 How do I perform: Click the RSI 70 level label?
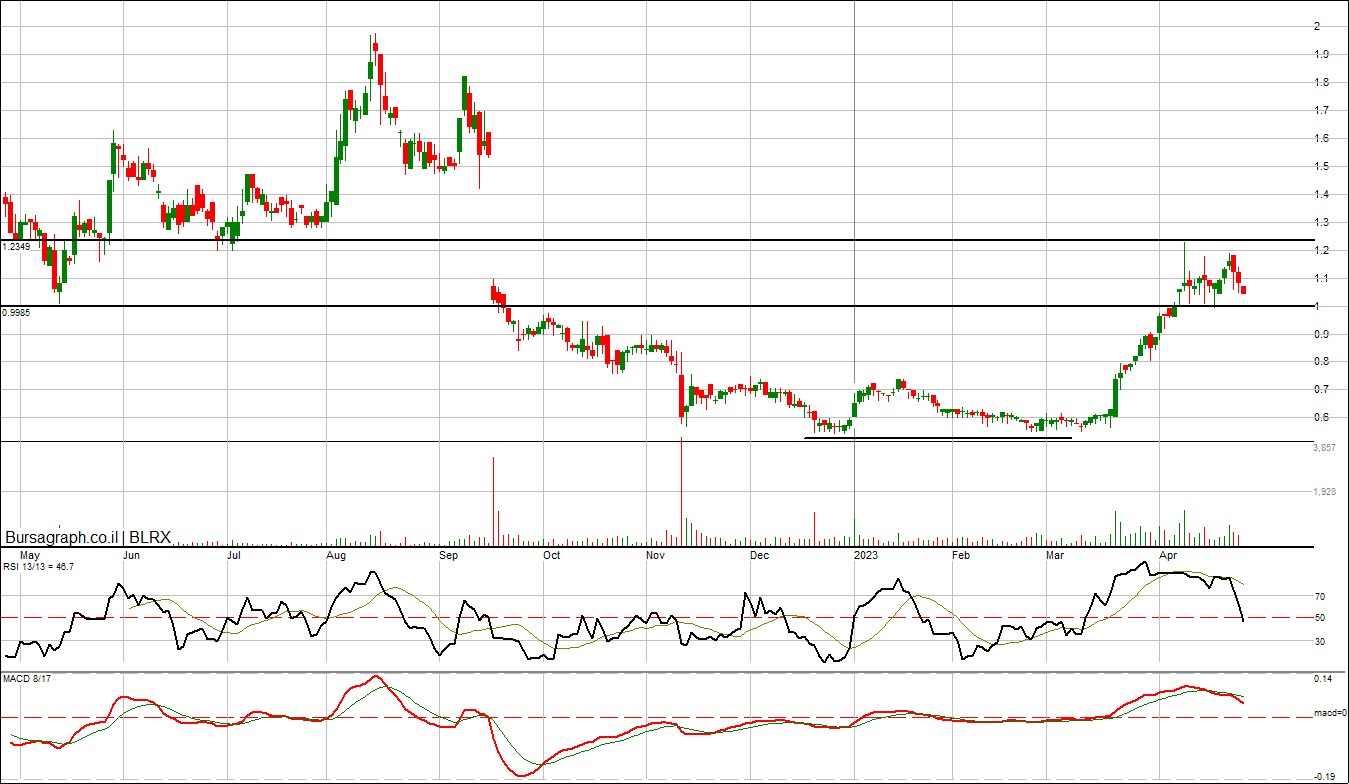click(x=1319, y=596)
